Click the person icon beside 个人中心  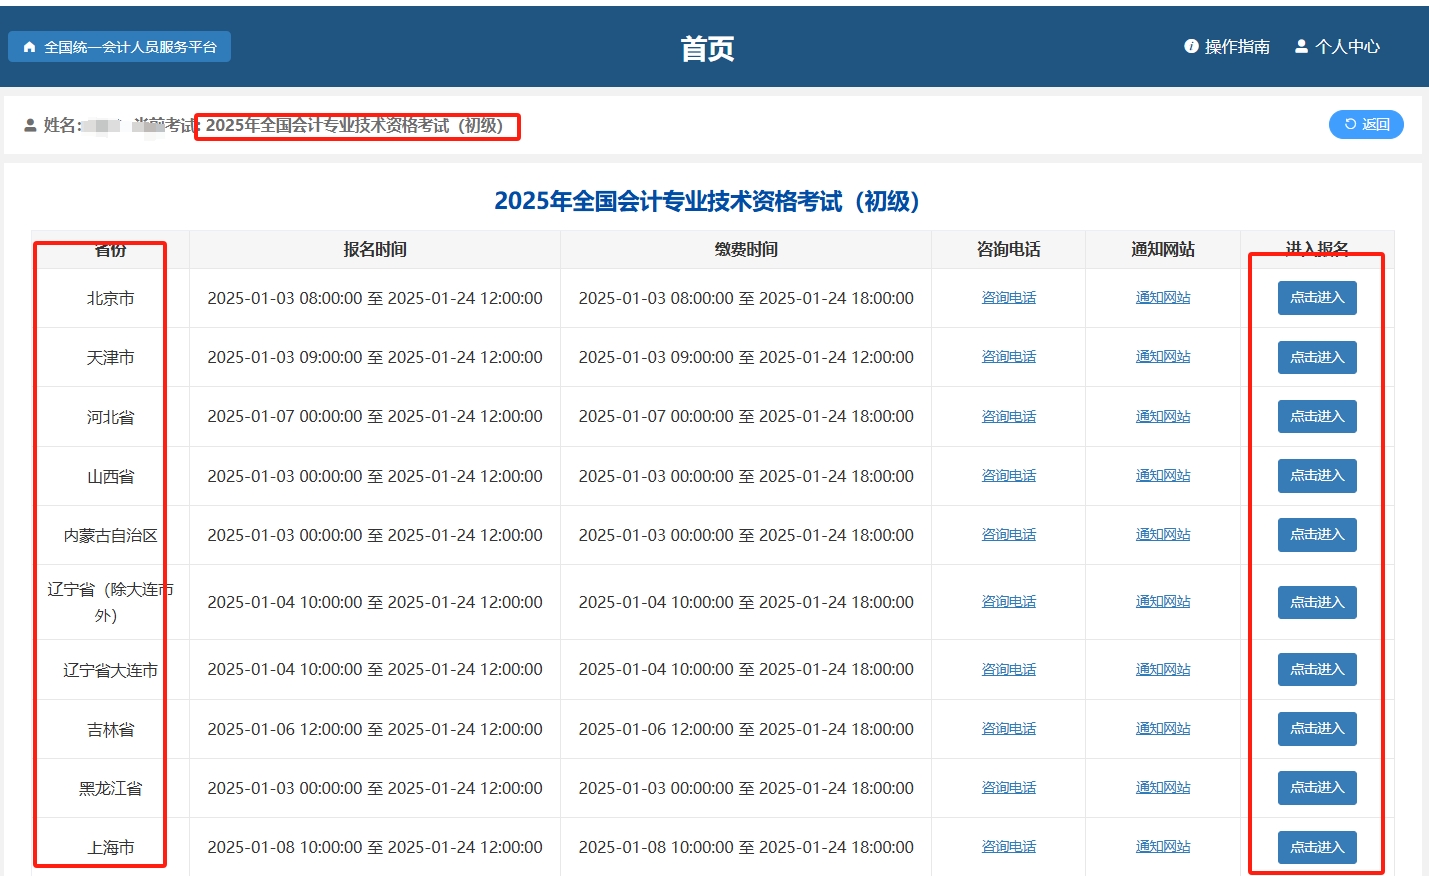point(1300,46)
